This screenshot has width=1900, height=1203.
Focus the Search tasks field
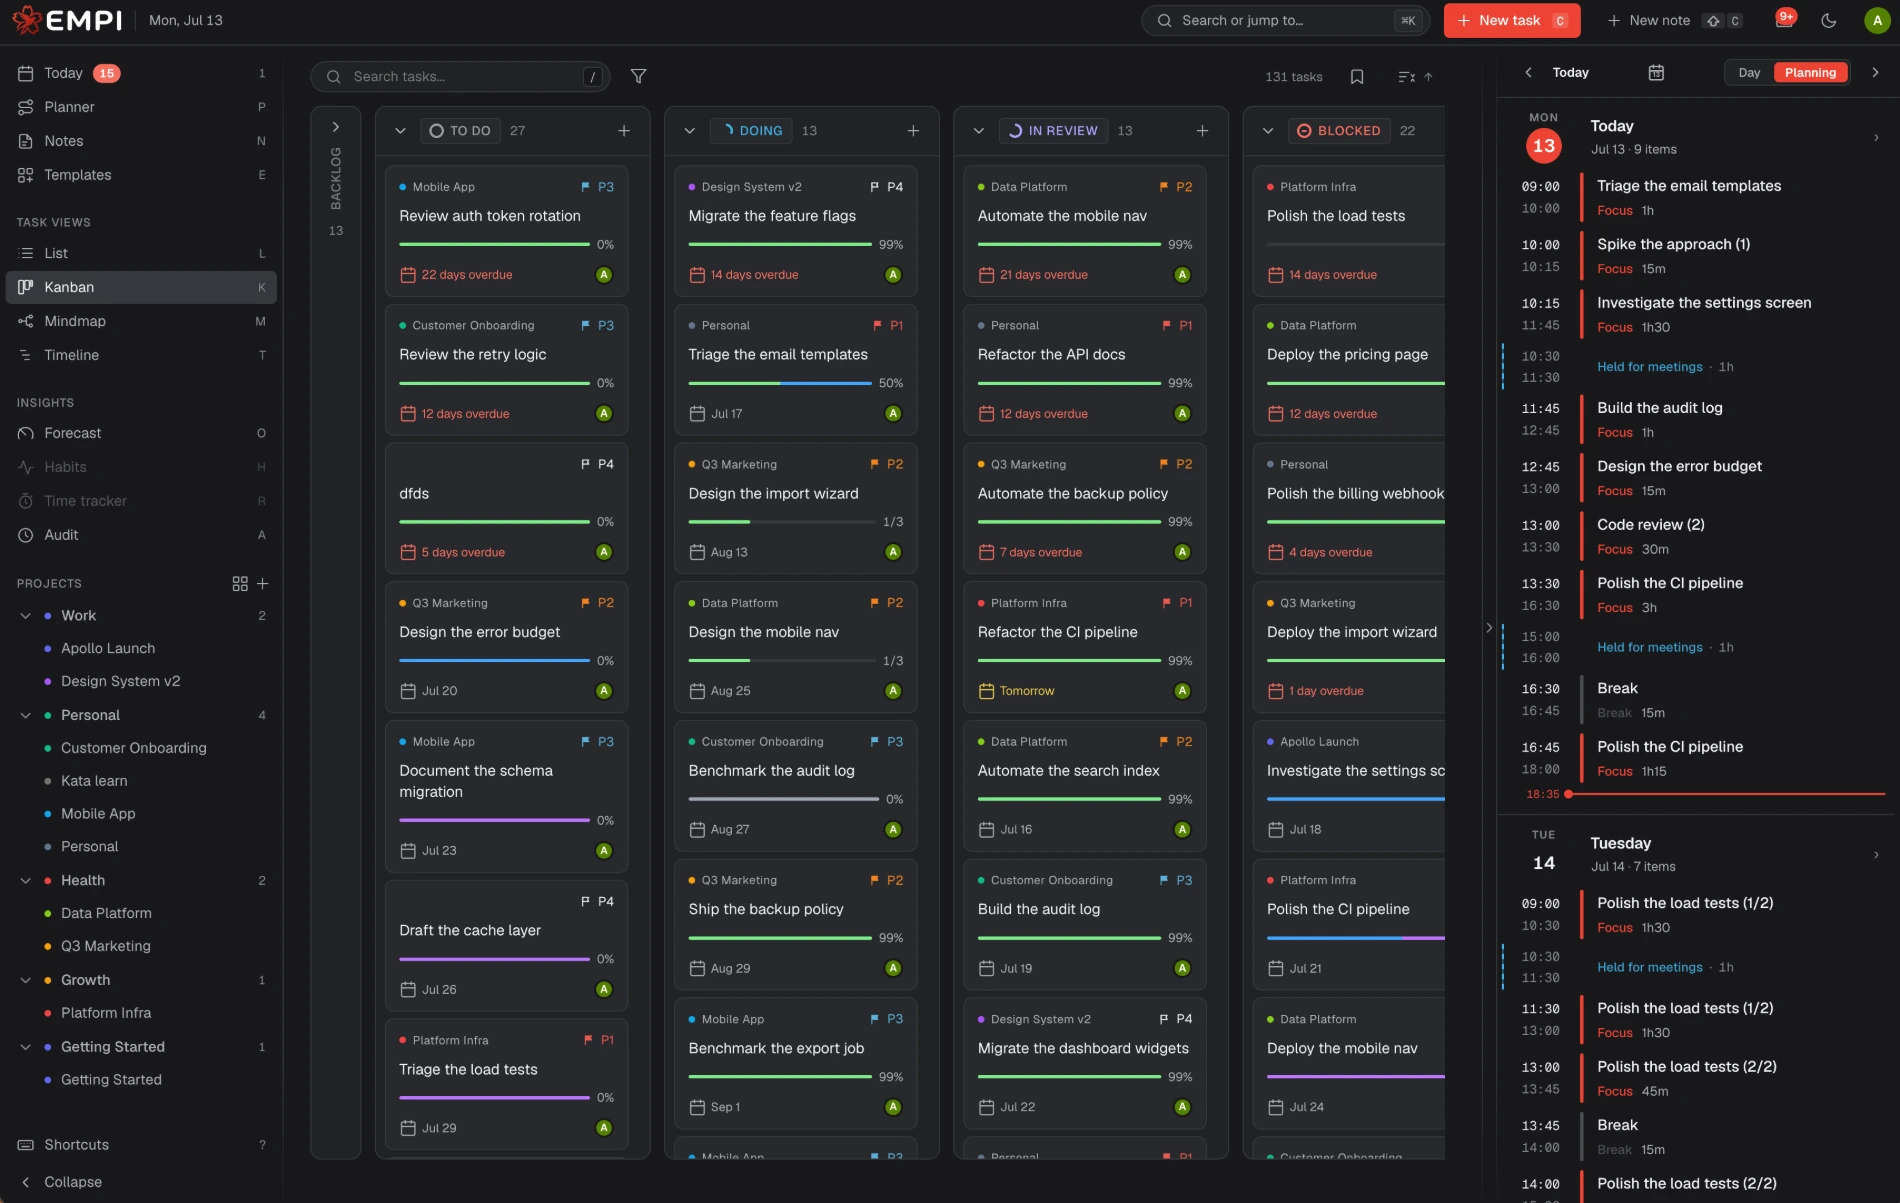460,76
